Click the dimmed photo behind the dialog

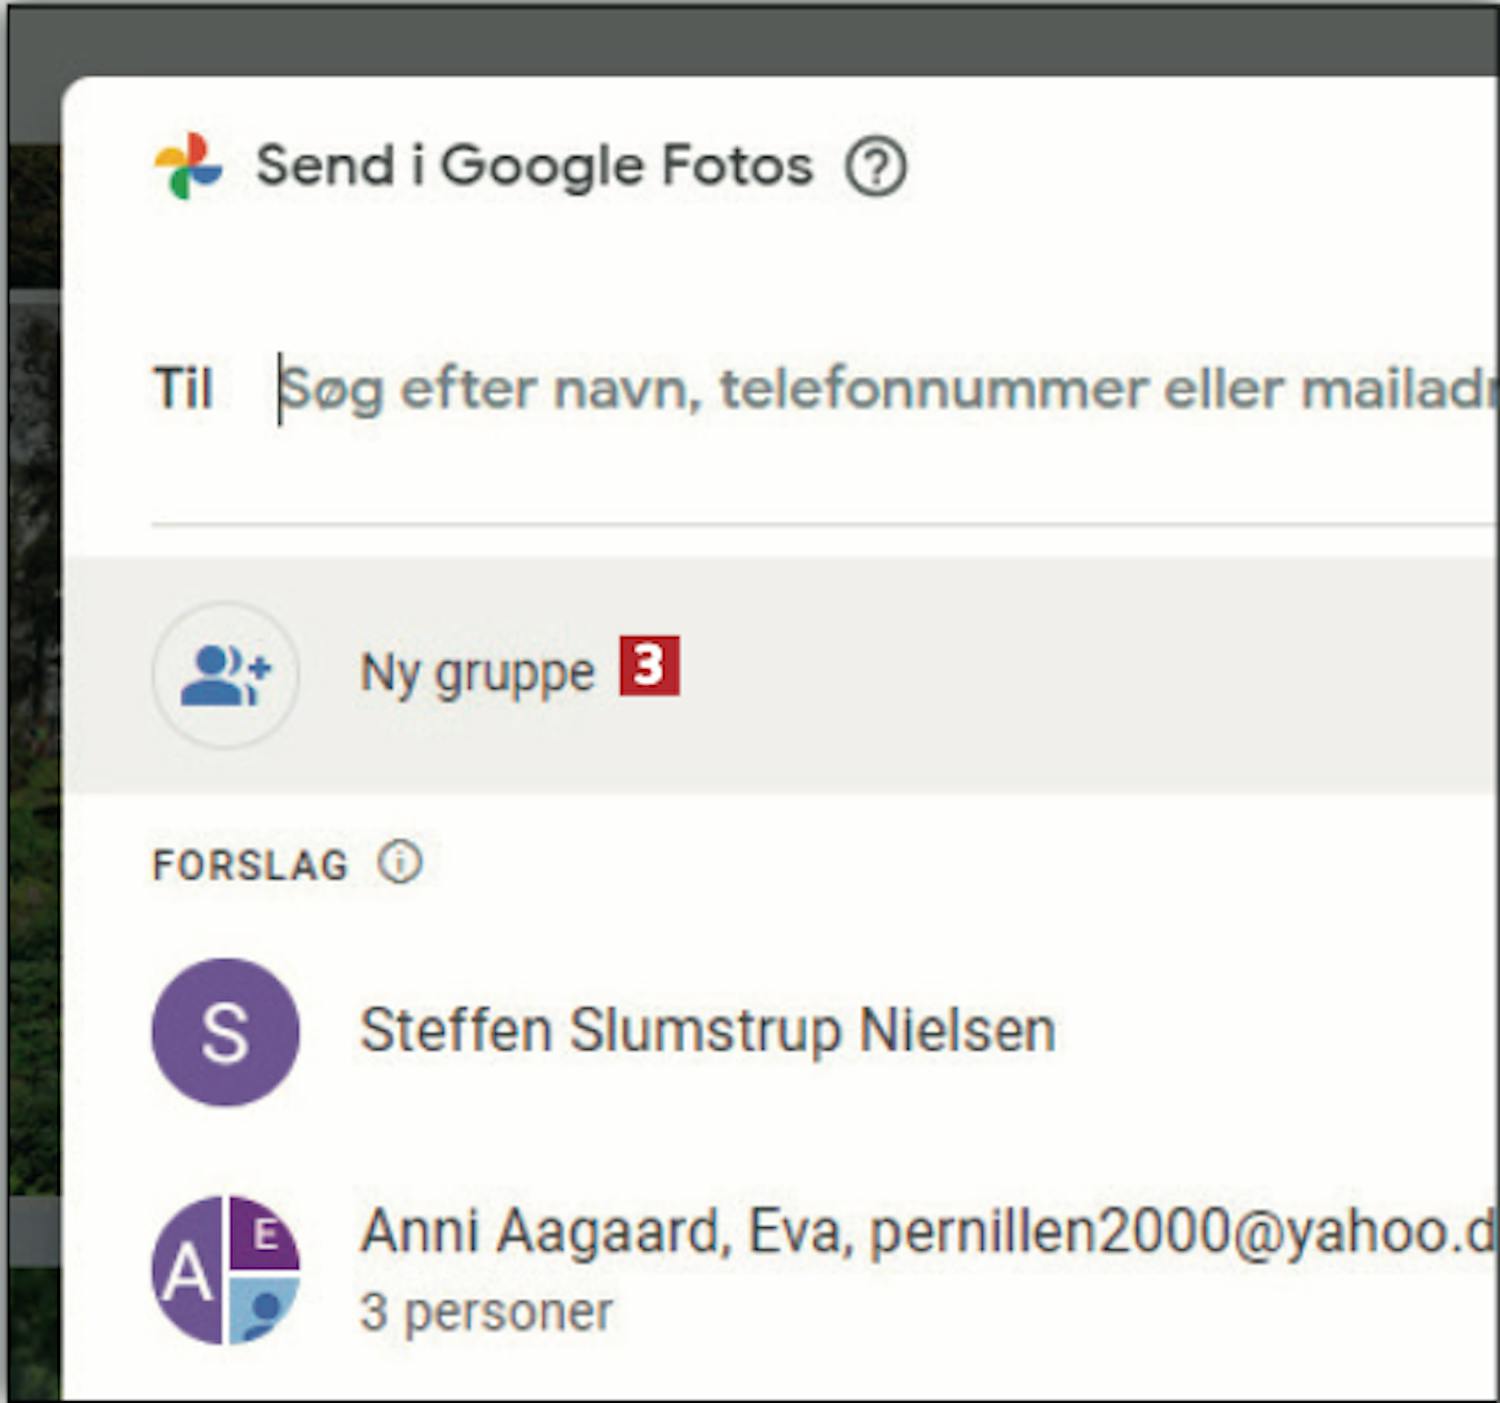pyautogui.click(x=32, y=700)
